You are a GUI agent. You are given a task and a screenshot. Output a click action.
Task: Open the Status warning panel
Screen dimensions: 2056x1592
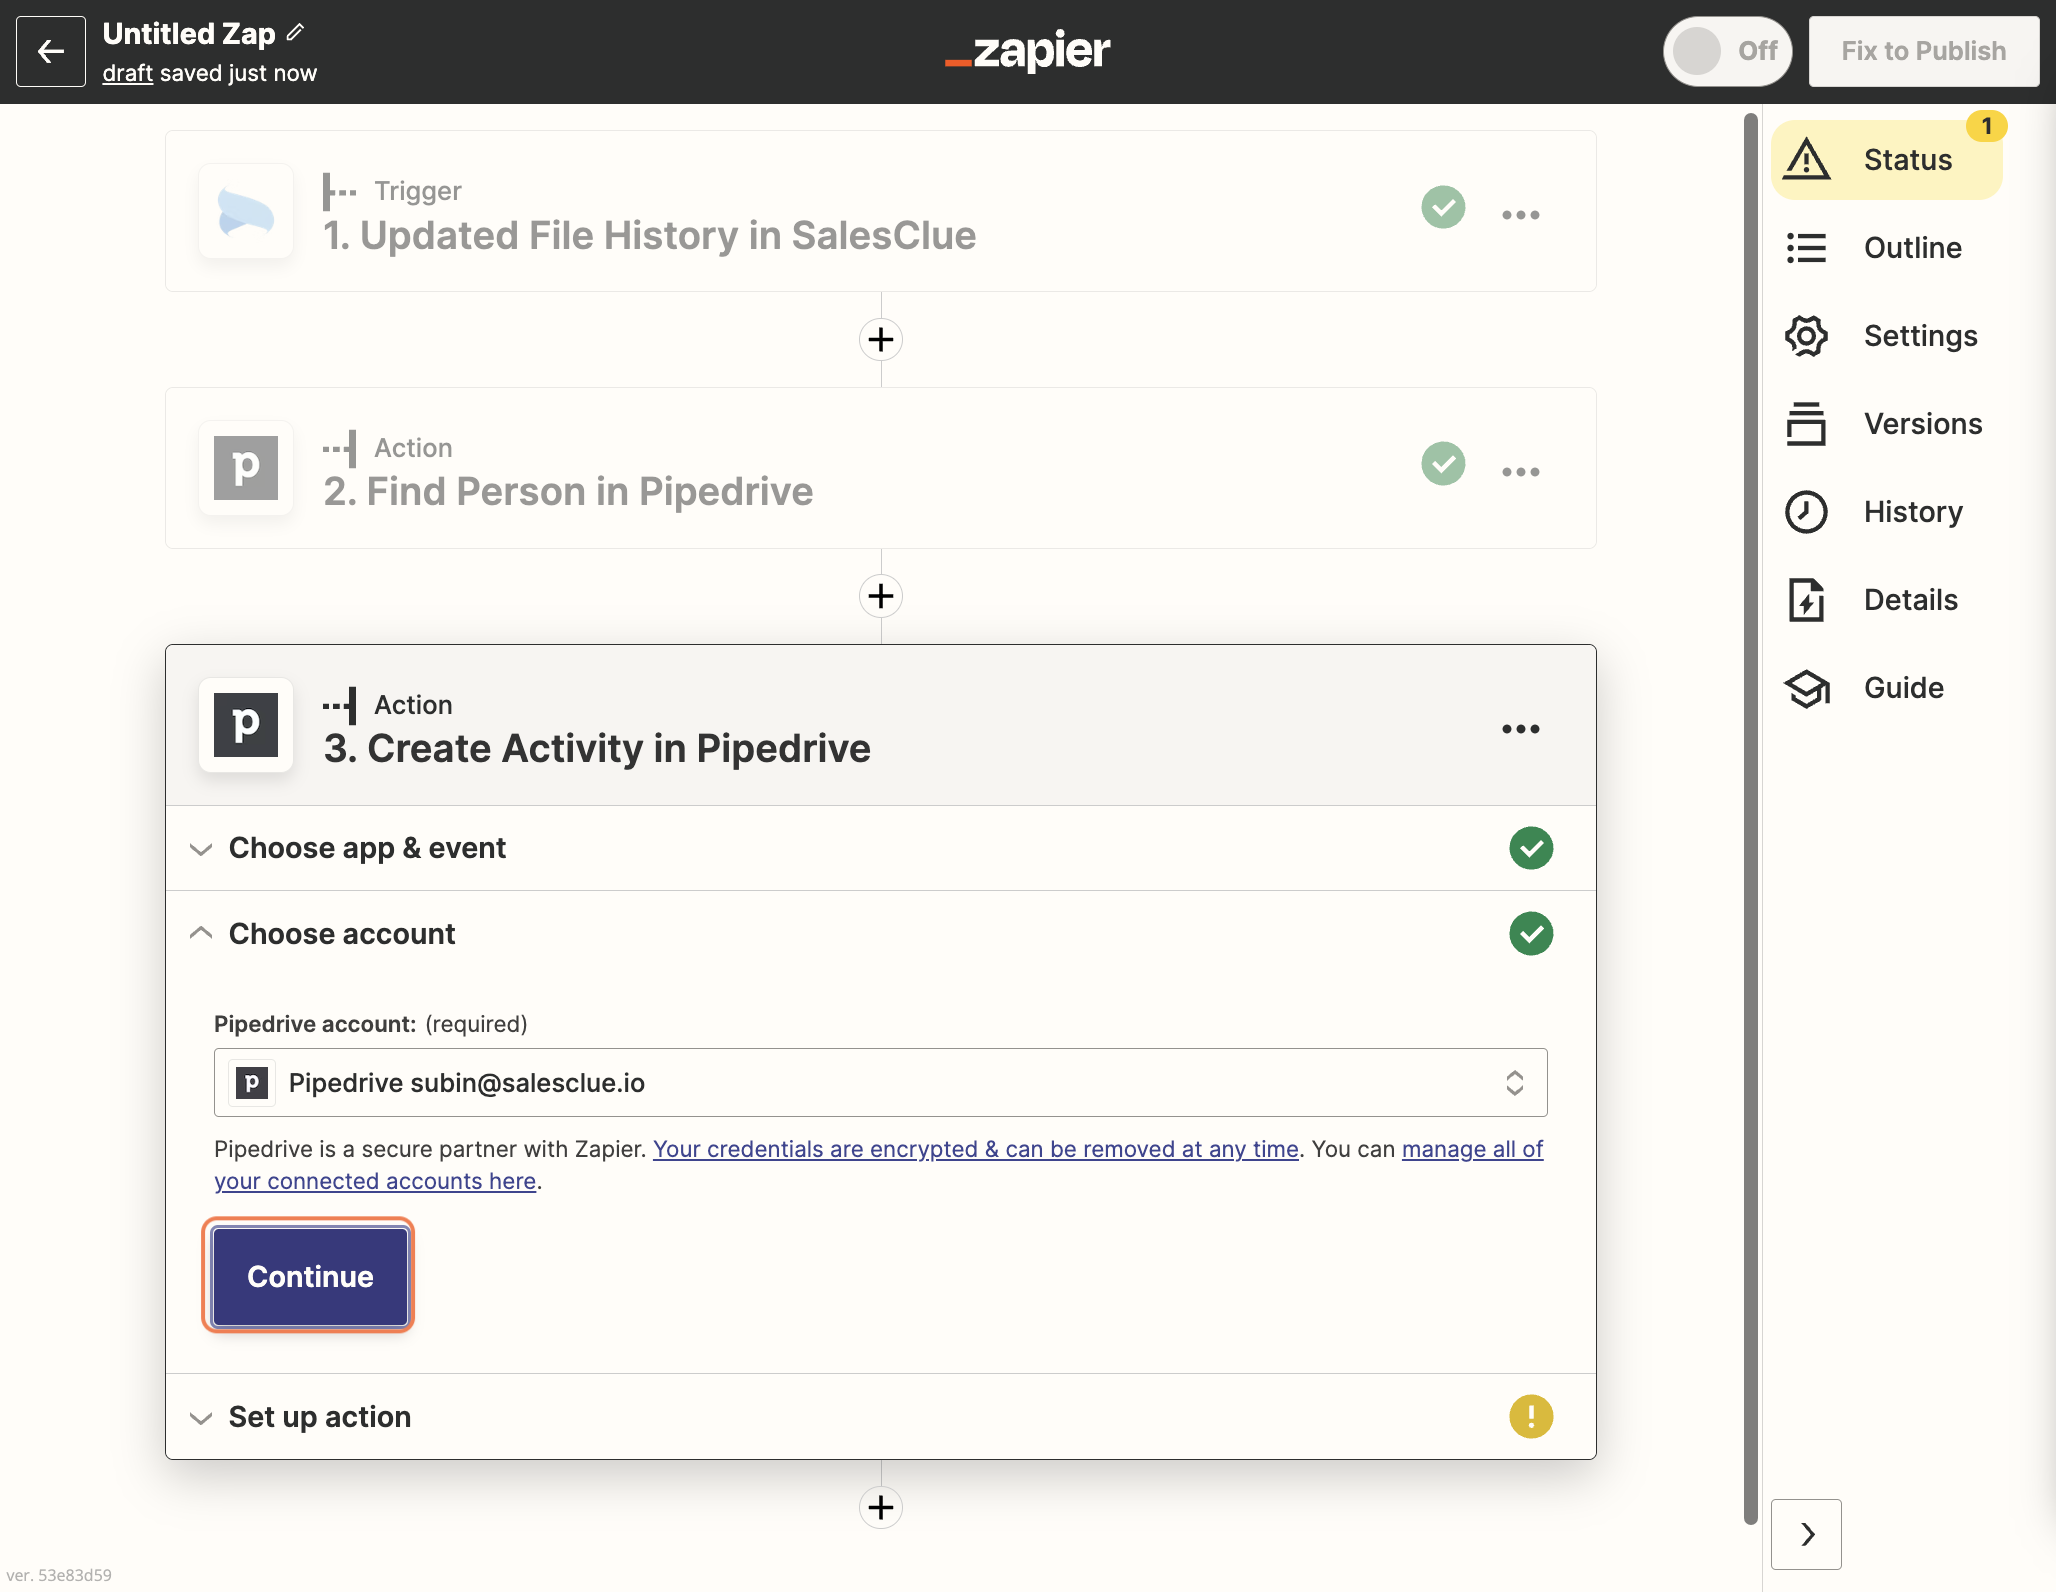[1886, 160]
